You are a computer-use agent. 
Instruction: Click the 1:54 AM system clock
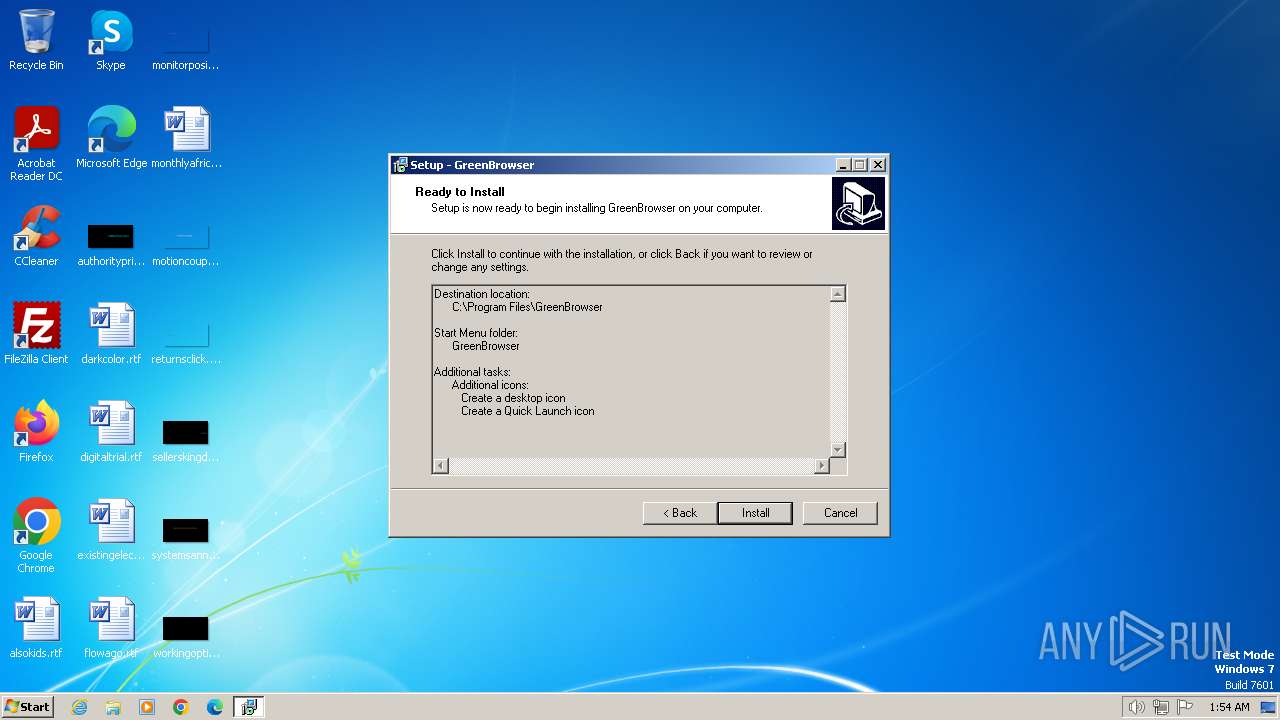1229,707
